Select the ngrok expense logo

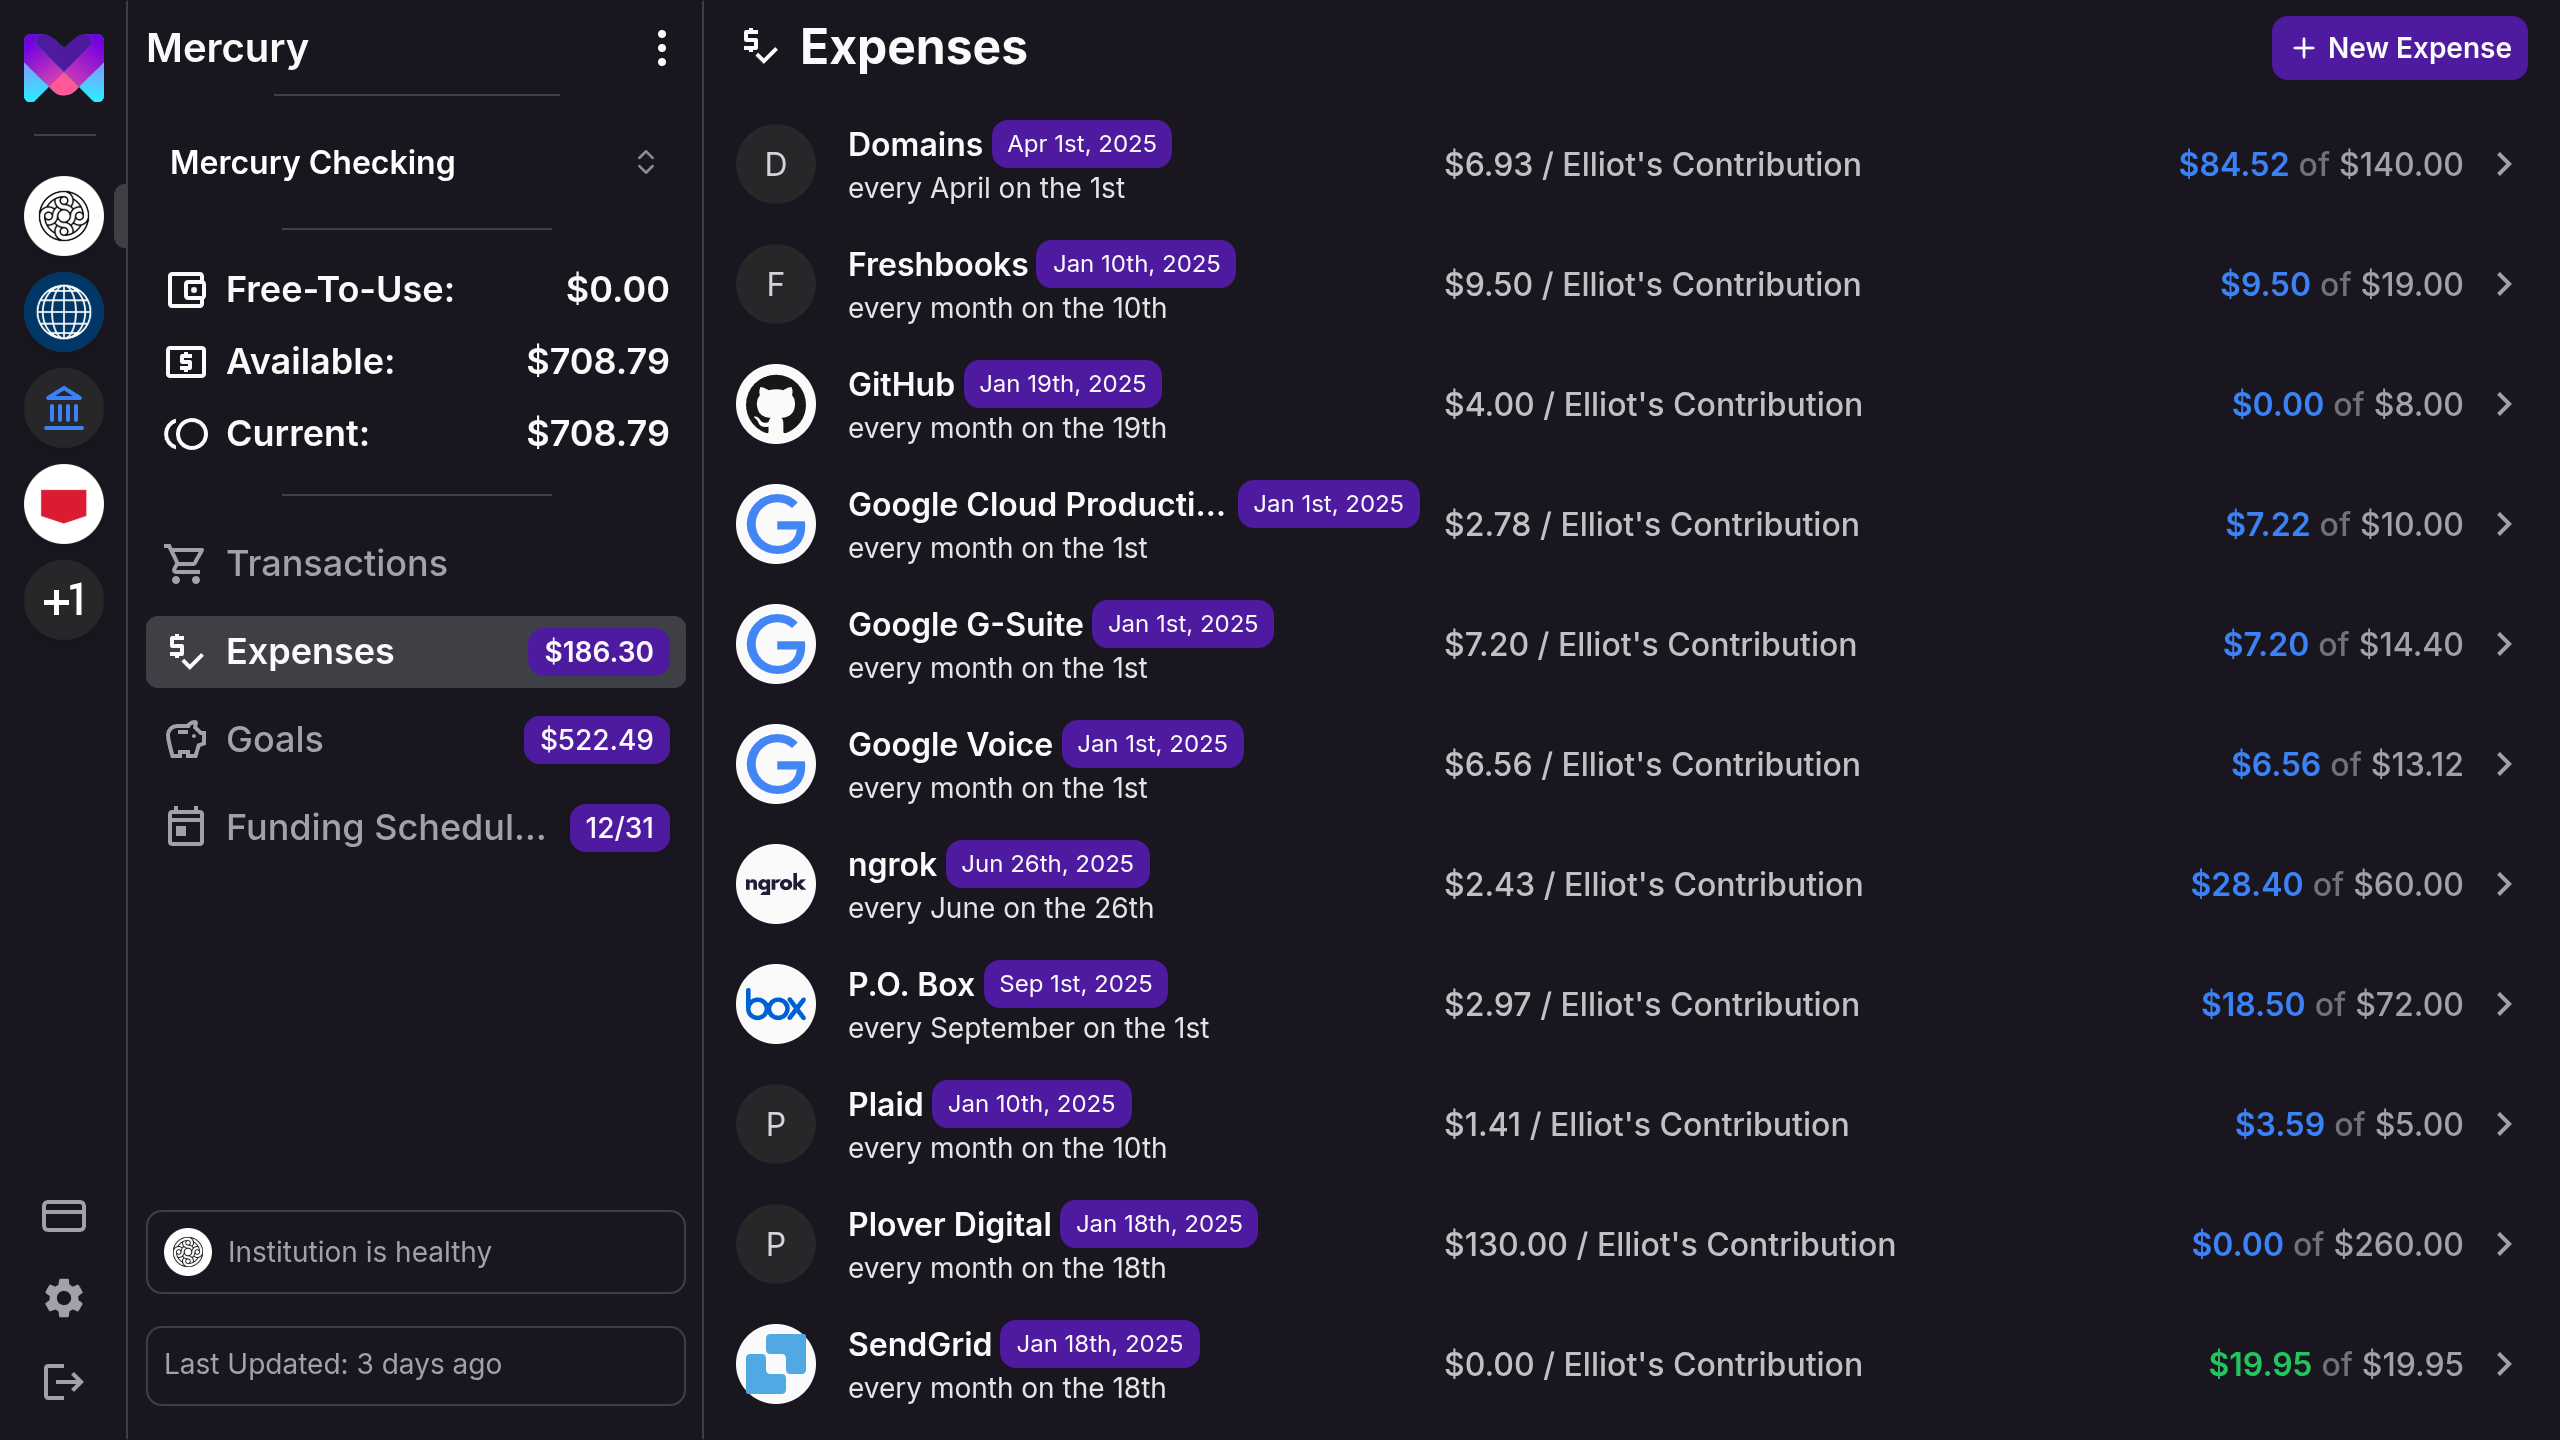click(776, 884)
